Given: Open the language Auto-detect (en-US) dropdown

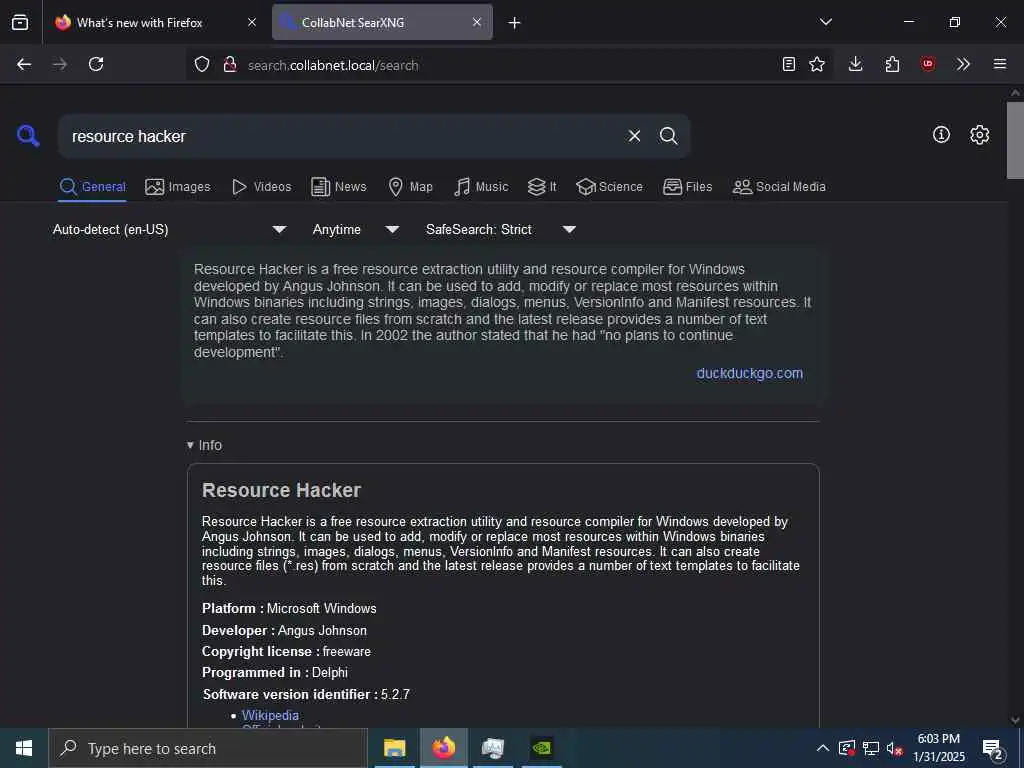Looking at the screenshot, I should click(170, 229).
